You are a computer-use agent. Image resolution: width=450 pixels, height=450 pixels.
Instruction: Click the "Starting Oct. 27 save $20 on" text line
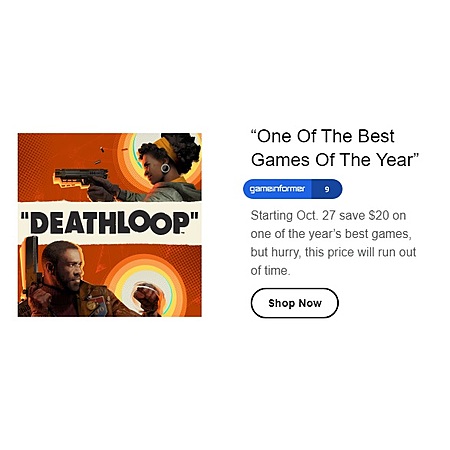tap(328, 215)
